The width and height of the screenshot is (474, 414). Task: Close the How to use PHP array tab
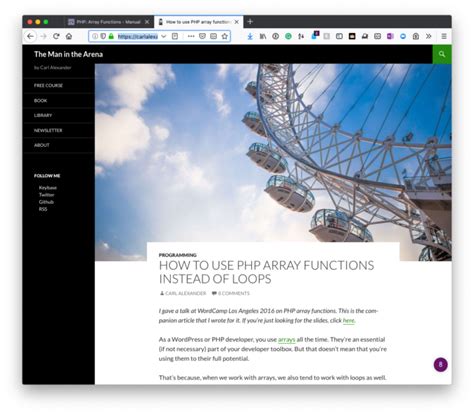(237, 22)
